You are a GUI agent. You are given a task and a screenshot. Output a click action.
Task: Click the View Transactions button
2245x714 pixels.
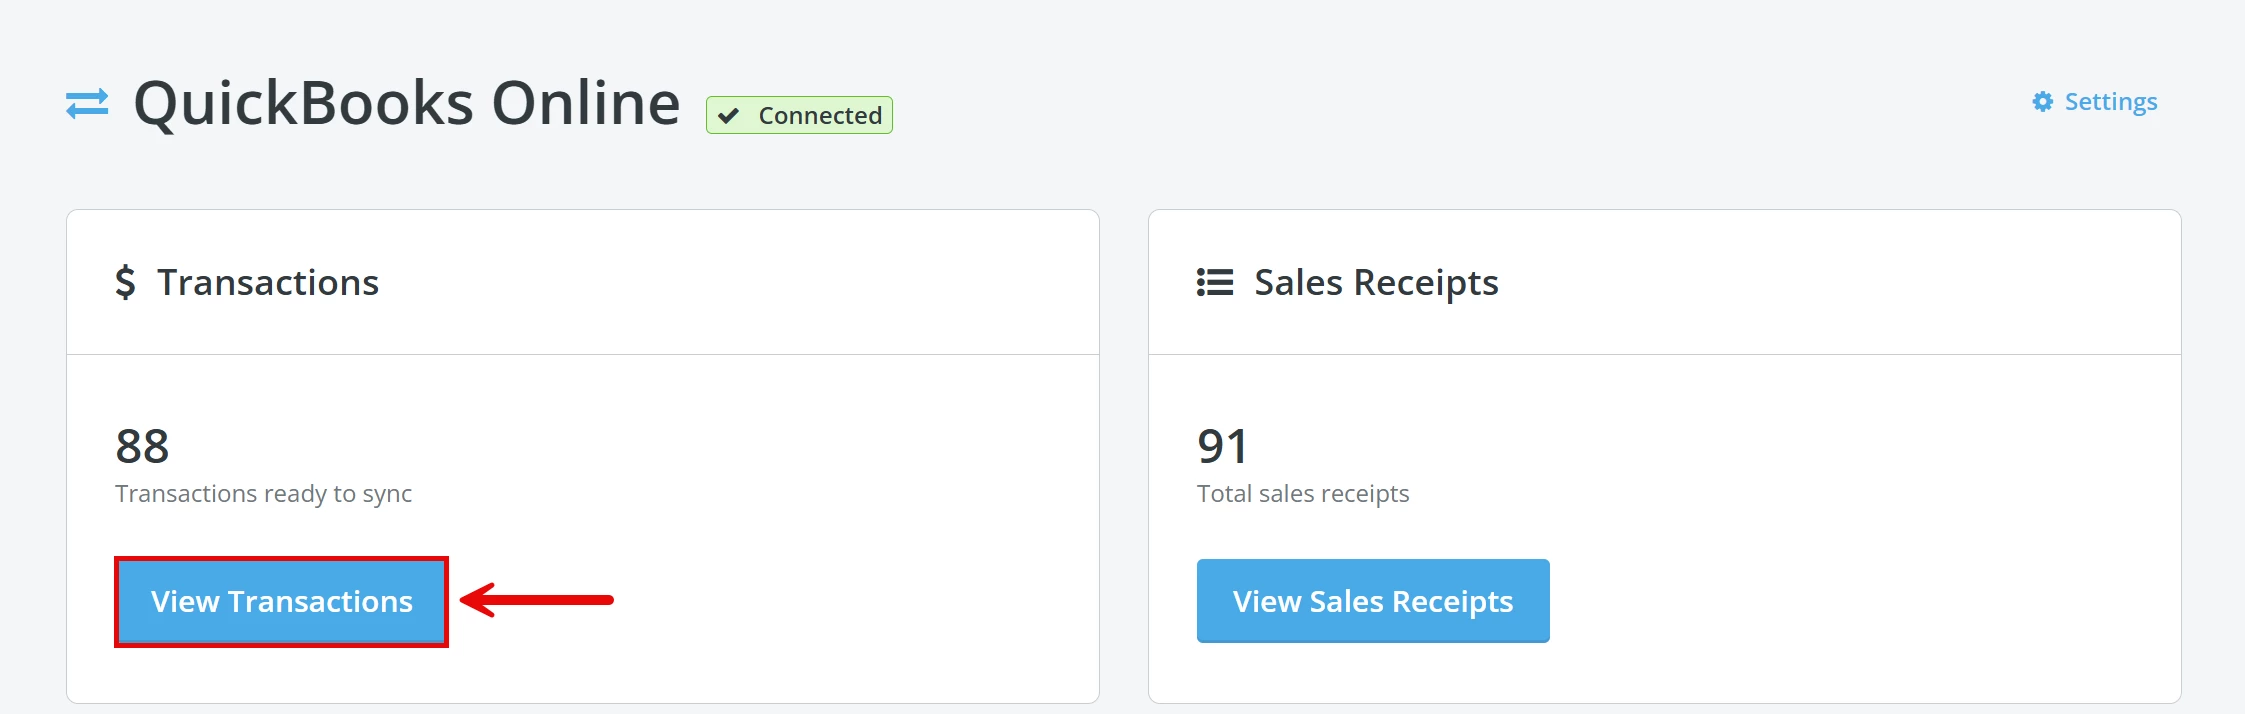pos(281,601)
